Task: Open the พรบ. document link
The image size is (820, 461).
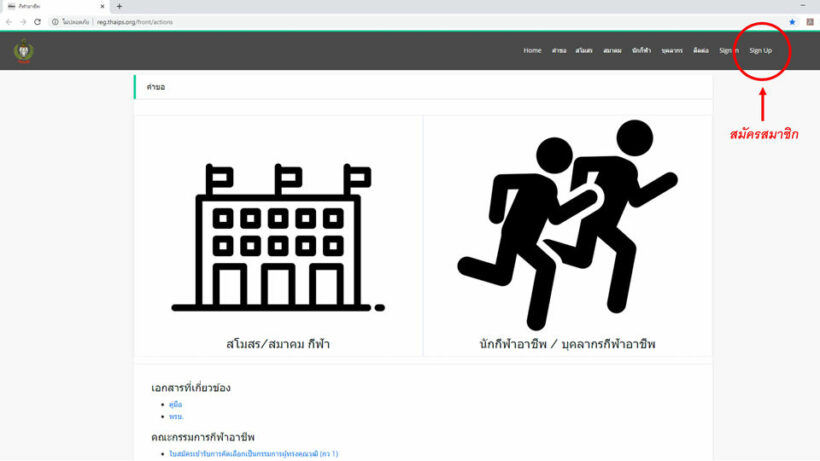Action: 177,416
